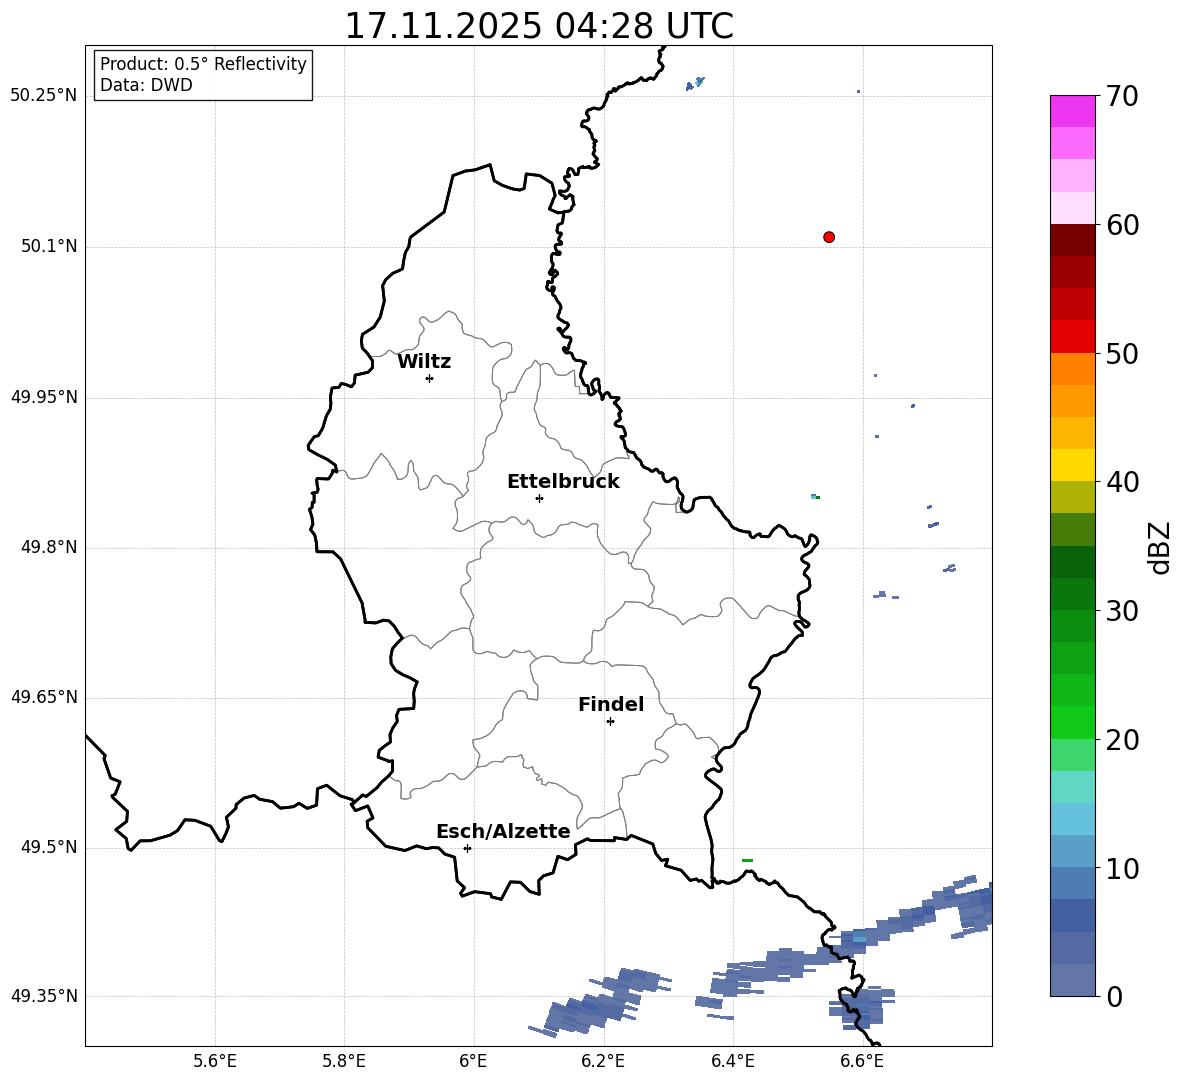This screenshot has width=1184, height=1081.
Task: Click the dark maroon colorbar segment below 60
Action: pyautogui.click(x=1072, y=240)
